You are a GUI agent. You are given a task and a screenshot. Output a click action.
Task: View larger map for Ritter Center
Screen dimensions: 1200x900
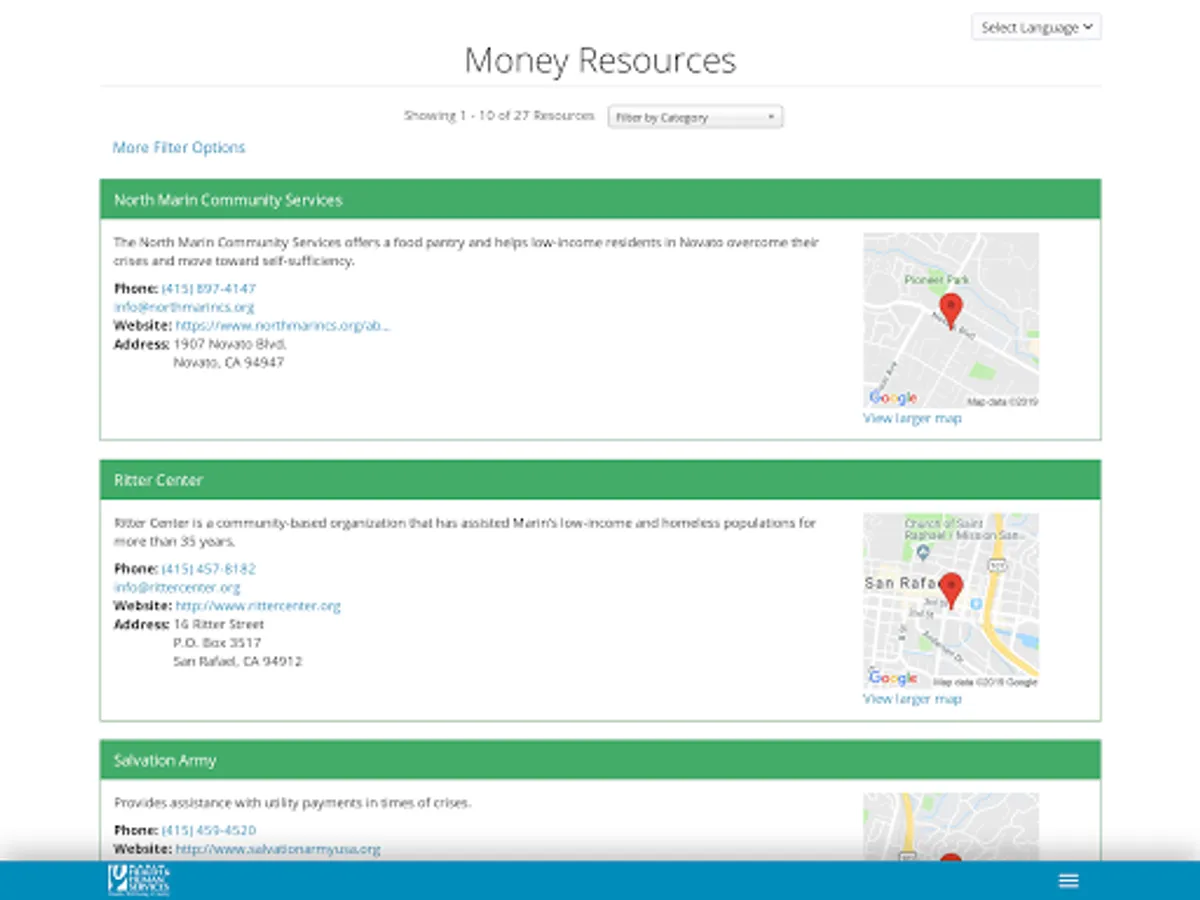coord(912,698)
